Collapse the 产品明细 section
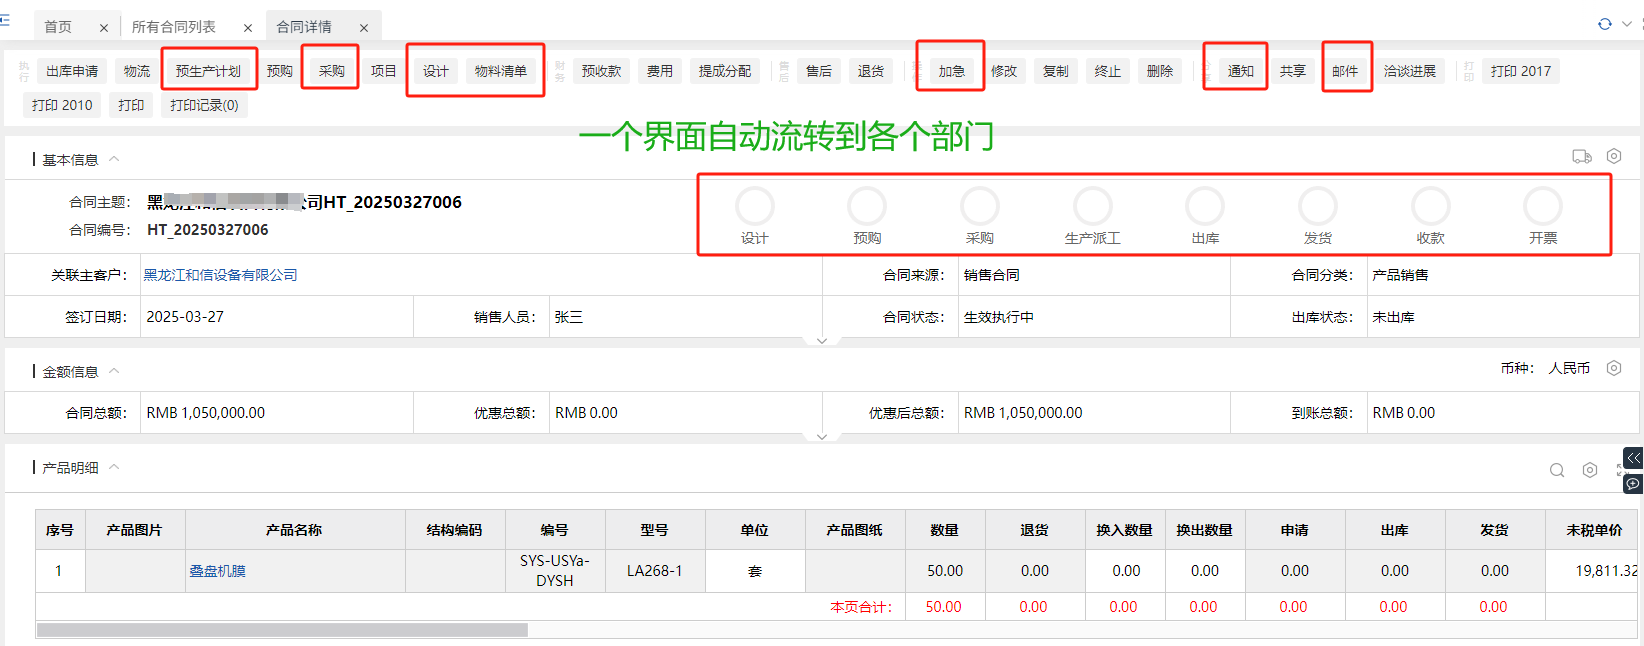This screenshot has width=1644, height=646. (x=114, y=467)
